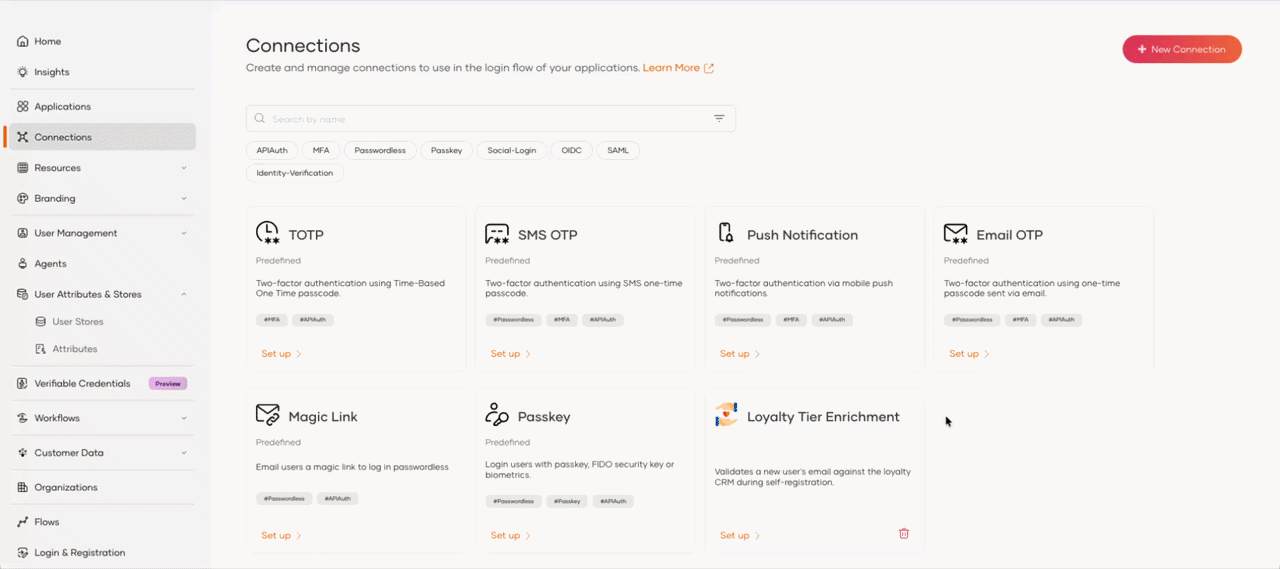Click the #Passkey tag on Passkey card
This screenshot has width=1280, height=569.
[566, 501]
